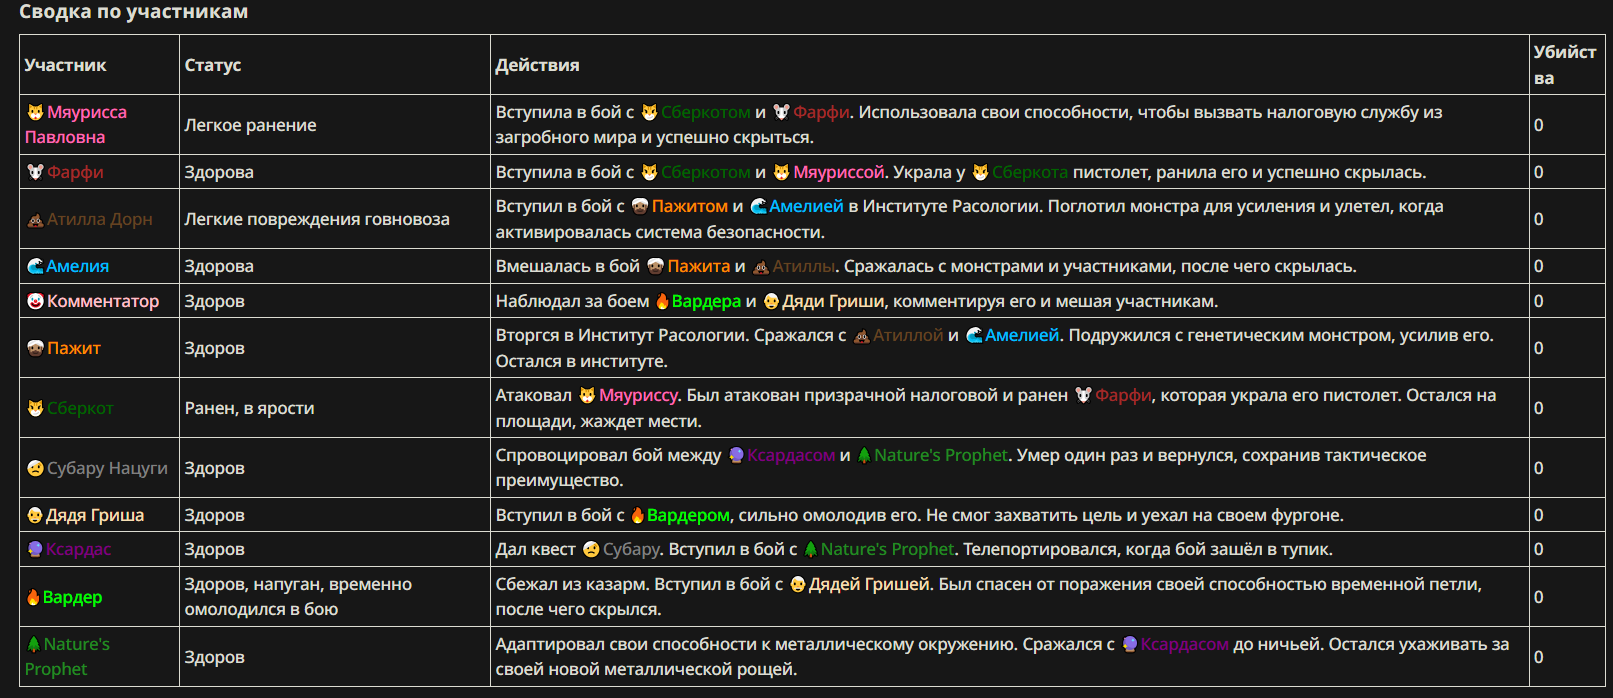Click Вардером mention in Дядя Гриша's actions

pos(688,515)
